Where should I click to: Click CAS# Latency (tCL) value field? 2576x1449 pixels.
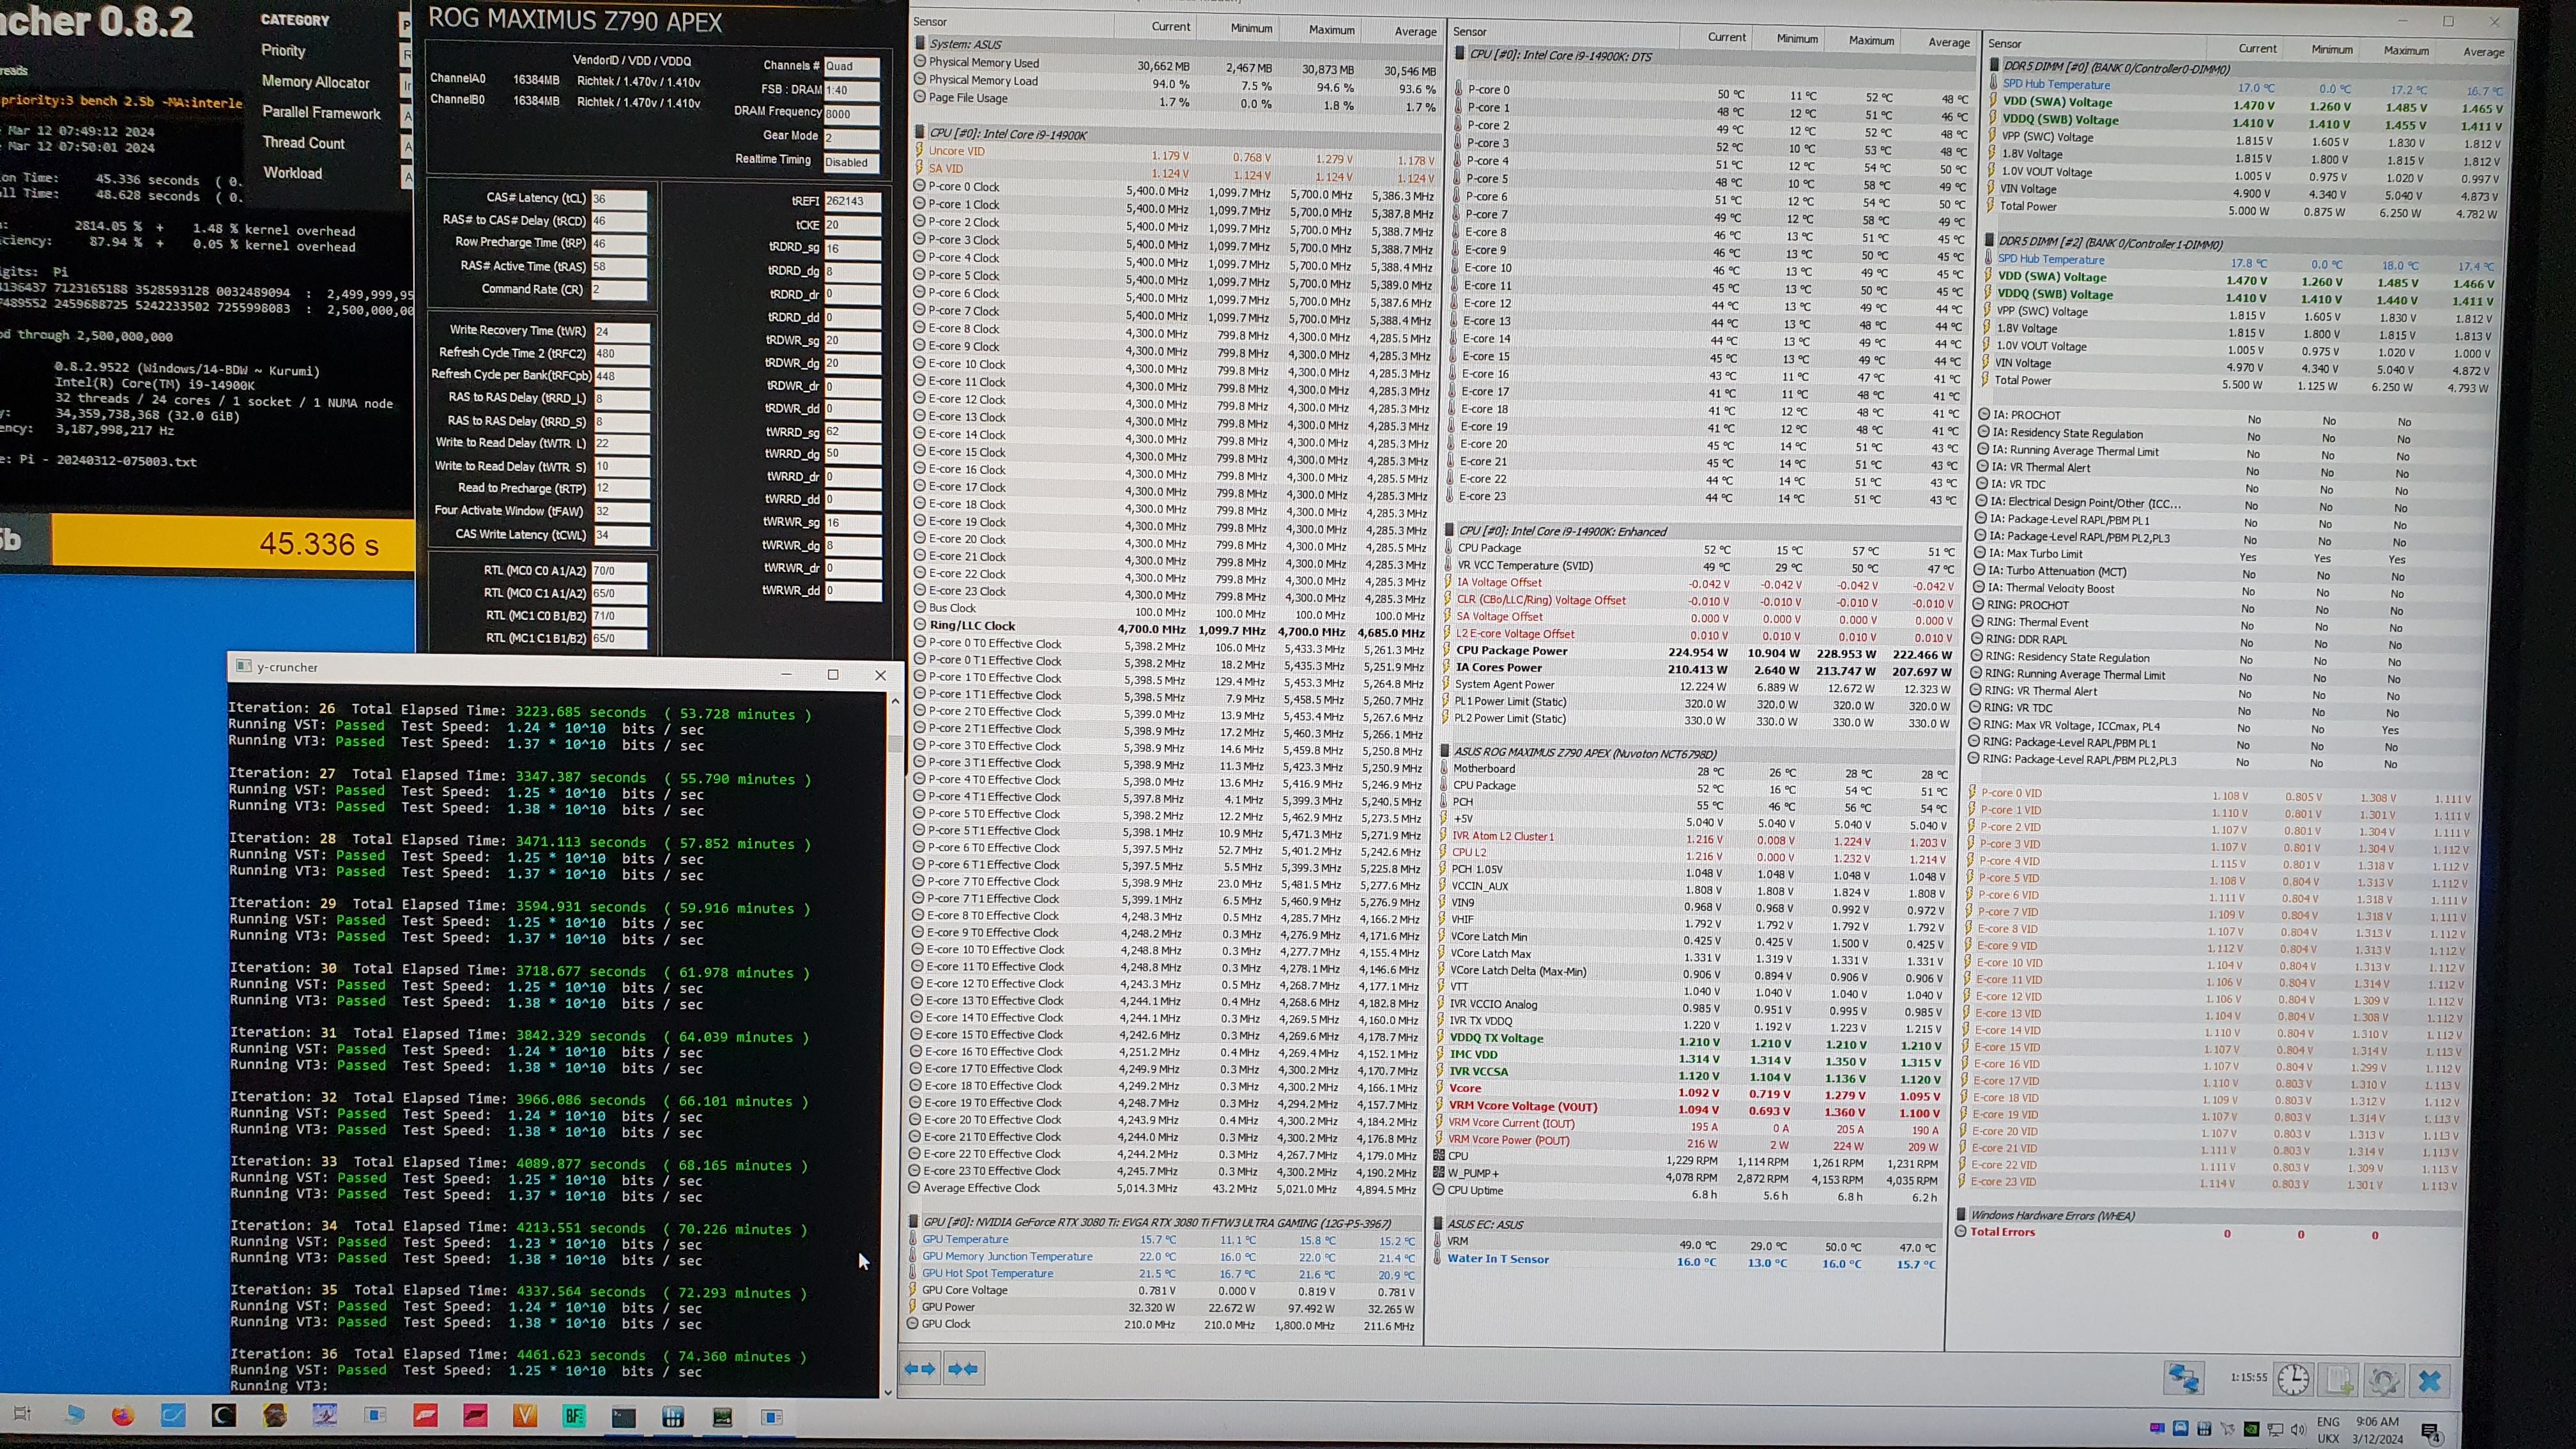click(x=619, y=199)
